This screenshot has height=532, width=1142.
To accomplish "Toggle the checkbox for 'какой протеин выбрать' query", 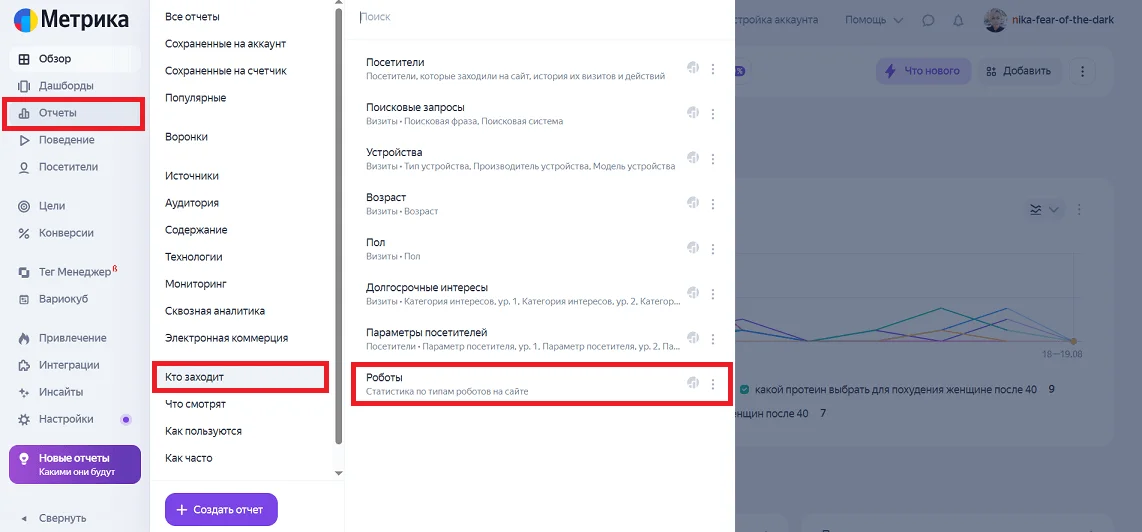I will [744, 389].
